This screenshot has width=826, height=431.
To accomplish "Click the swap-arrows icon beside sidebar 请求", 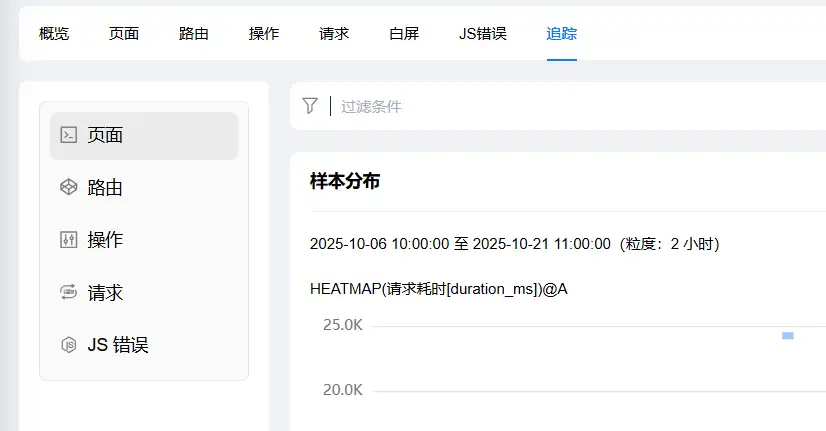I will (69, 293).
